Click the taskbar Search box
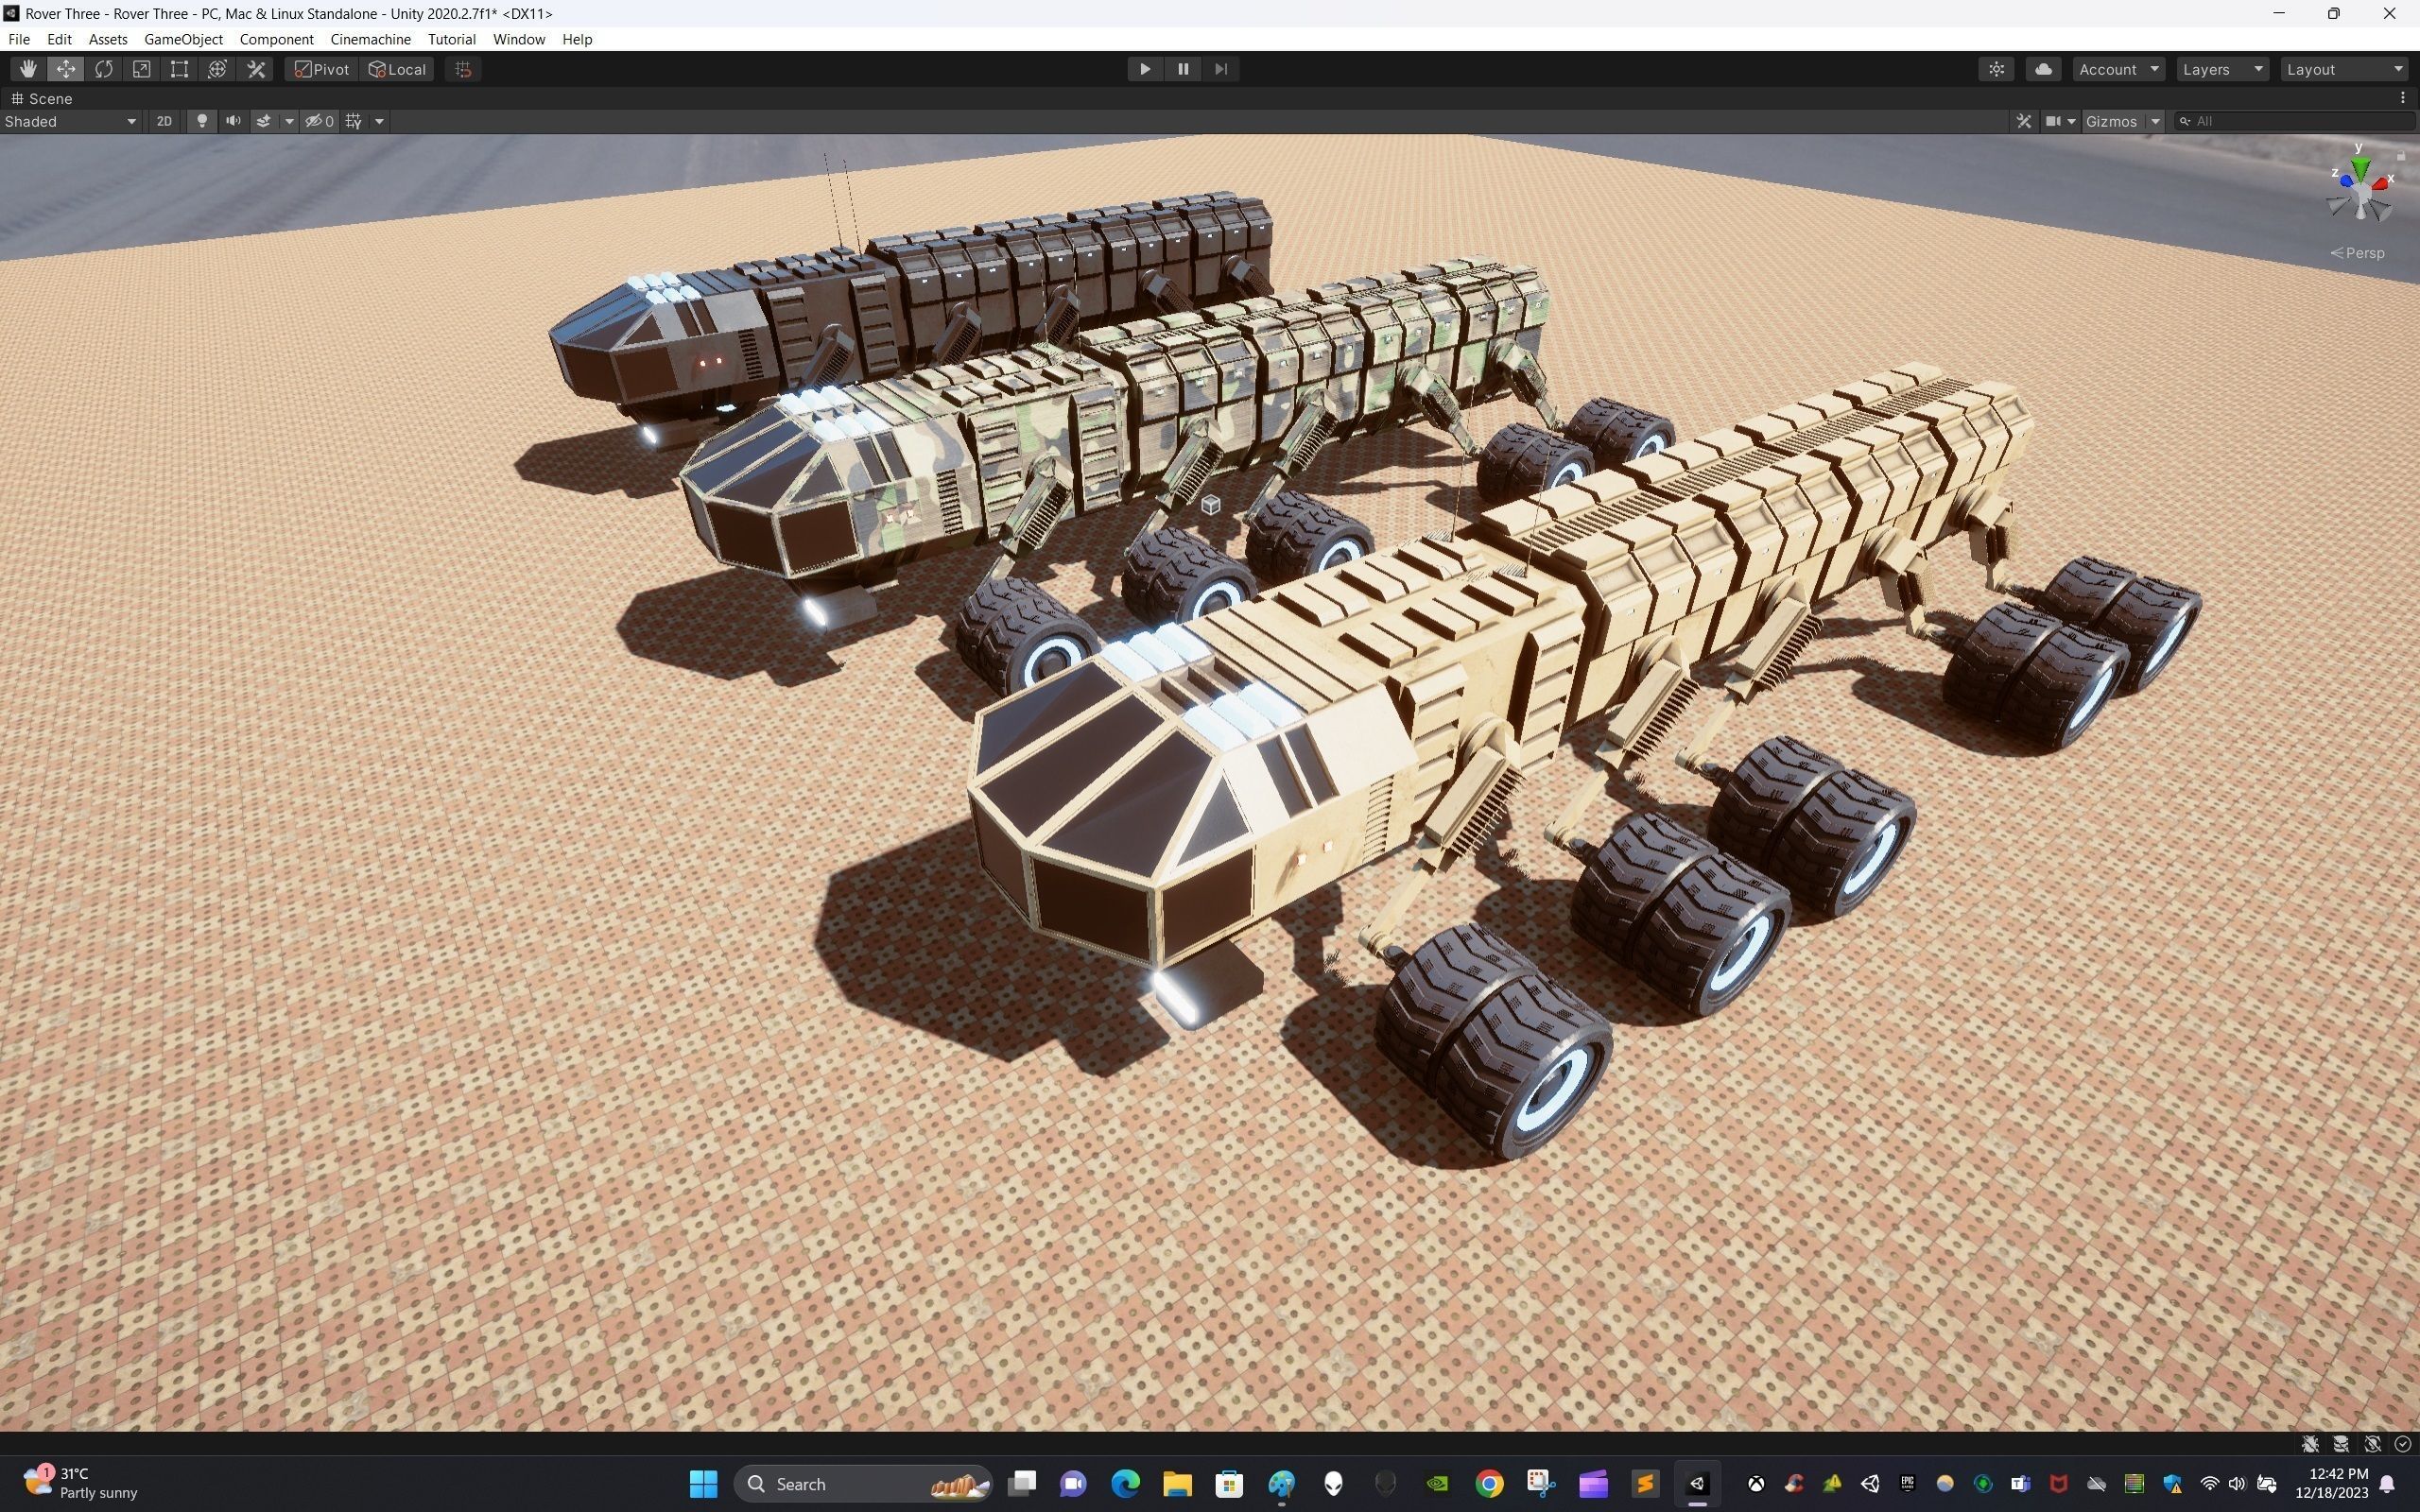This screenshot has height=1512, width=2420. point(863,1483)
